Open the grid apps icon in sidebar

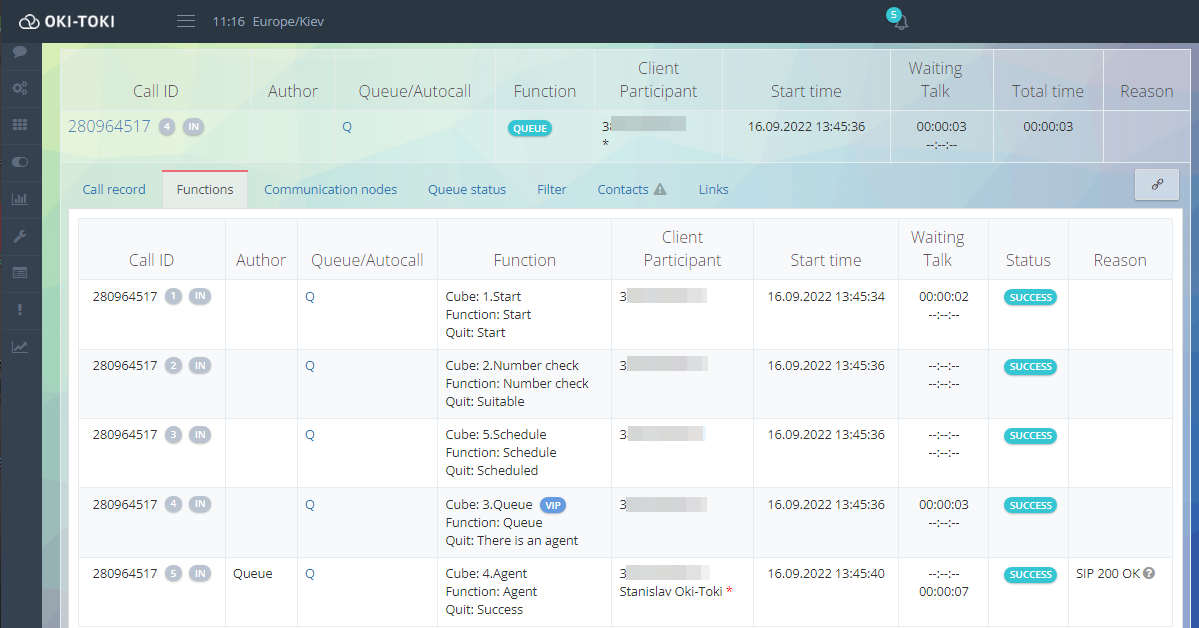19,125
